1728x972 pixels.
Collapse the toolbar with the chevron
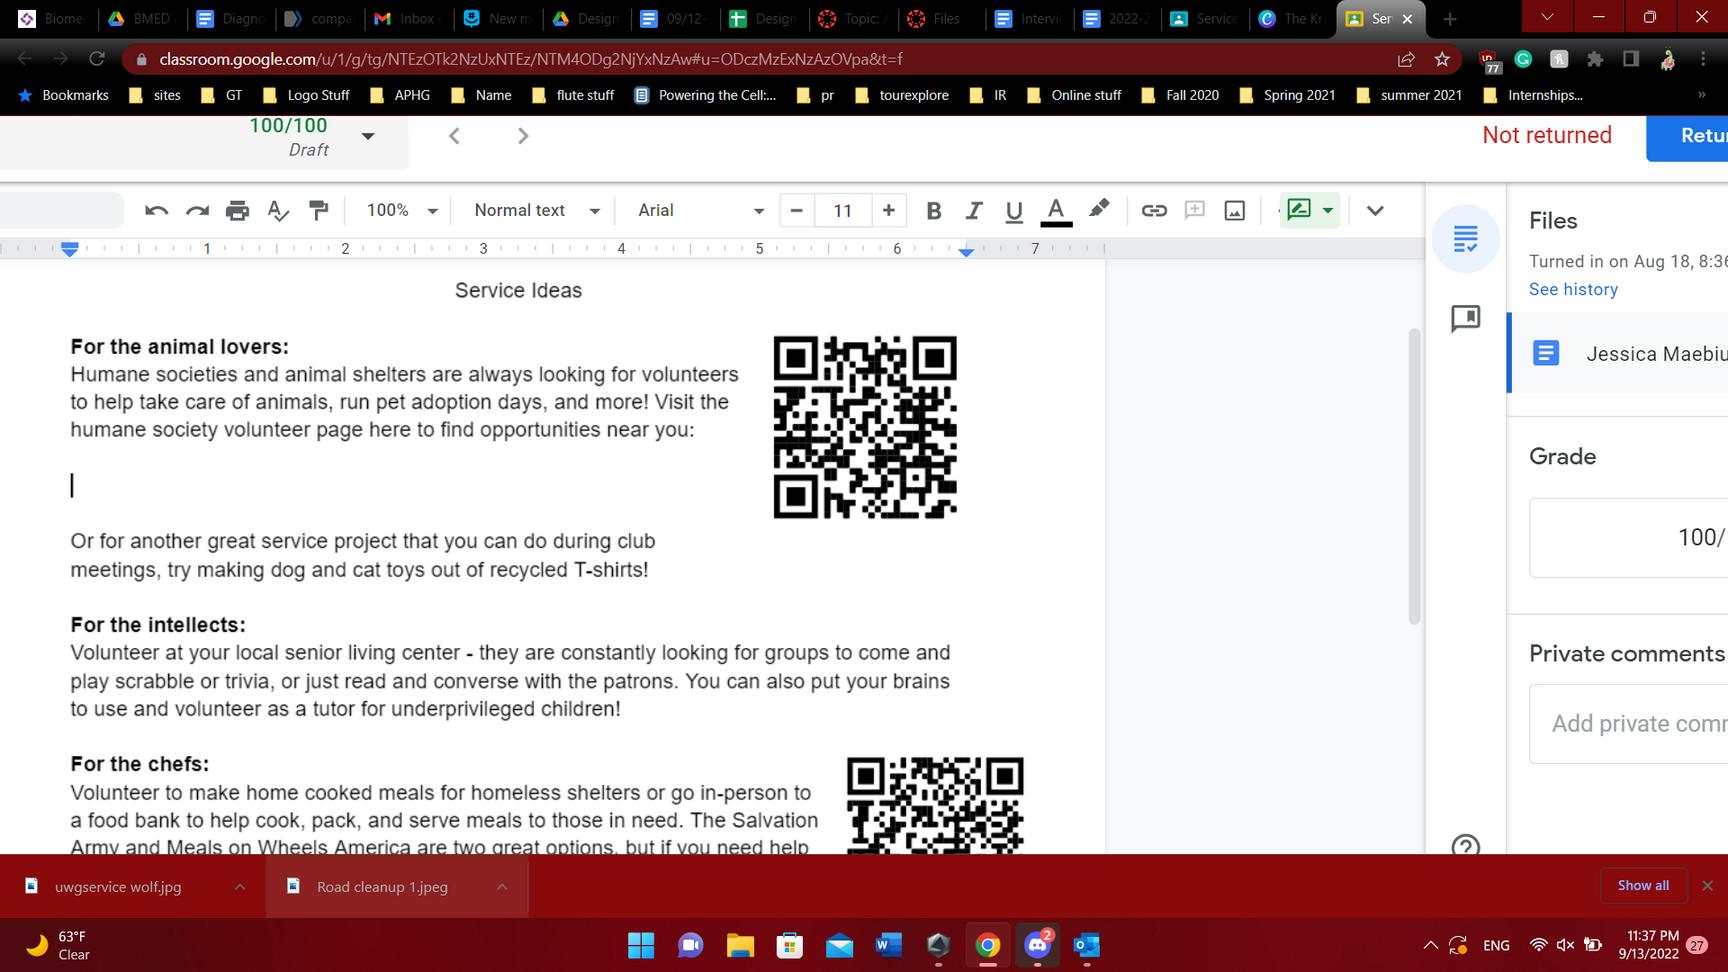tap(1375, 210)
